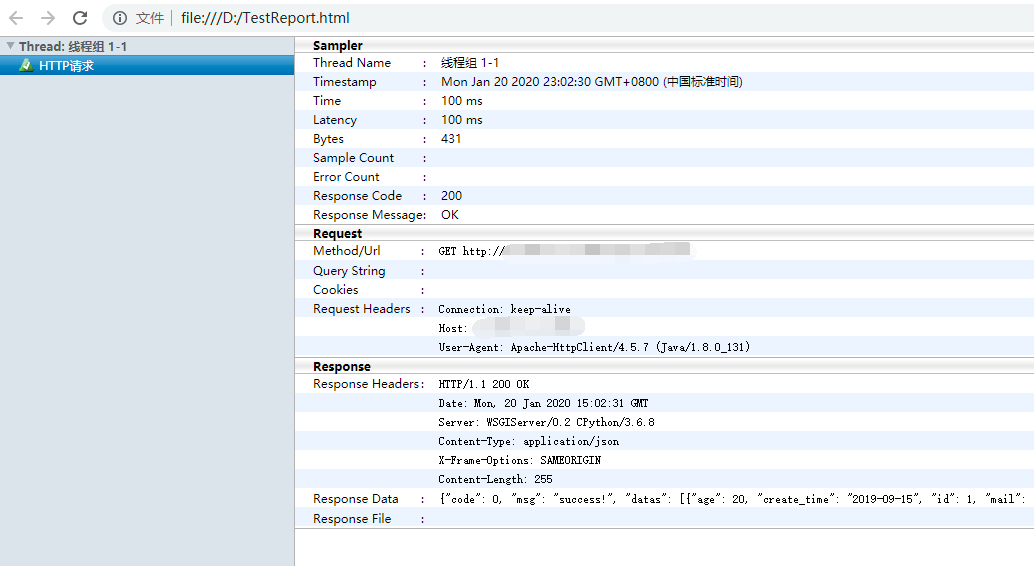Image resolution: width=1034 pixels, height=566 pixels.
Task: Open the site information icon
Action: [120, 18]
